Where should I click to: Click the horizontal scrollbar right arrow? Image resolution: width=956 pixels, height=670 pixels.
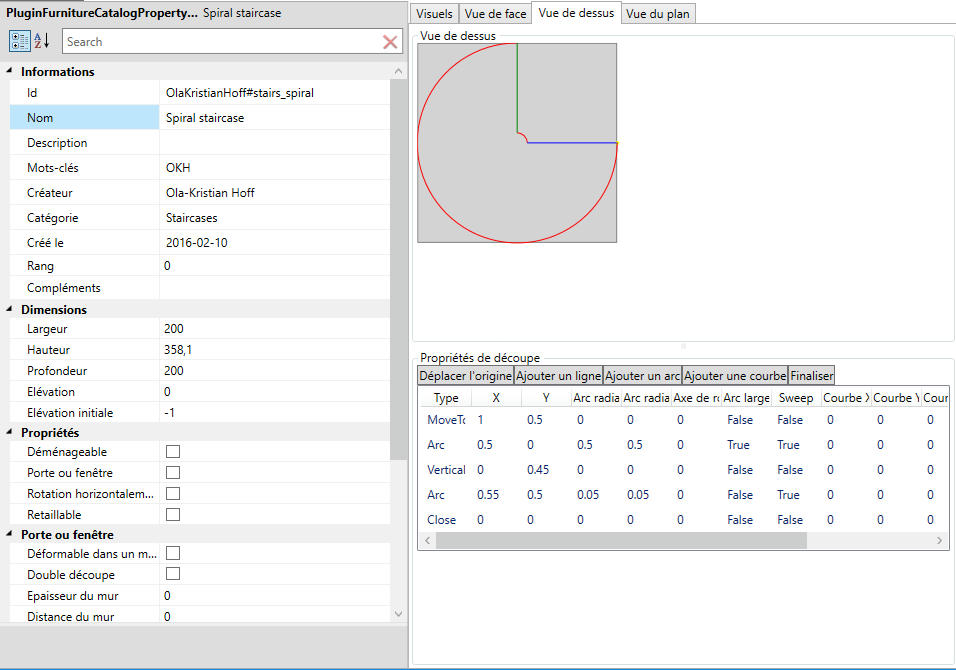(939, 540)
